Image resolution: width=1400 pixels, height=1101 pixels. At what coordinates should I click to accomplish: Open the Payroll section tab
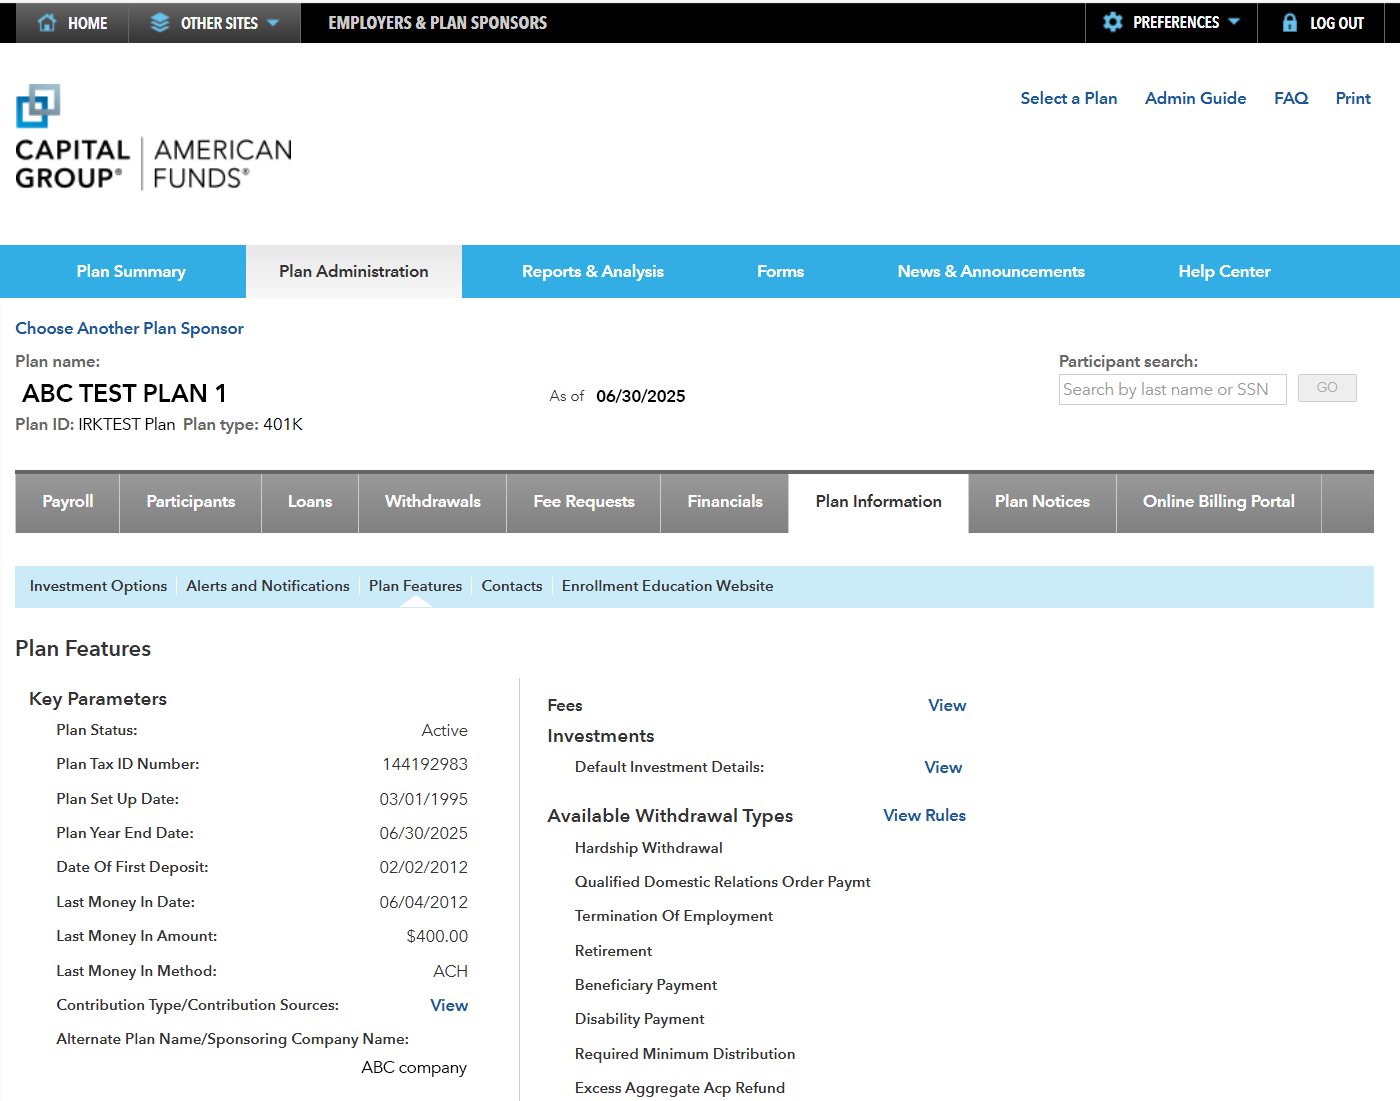point(66,502)
